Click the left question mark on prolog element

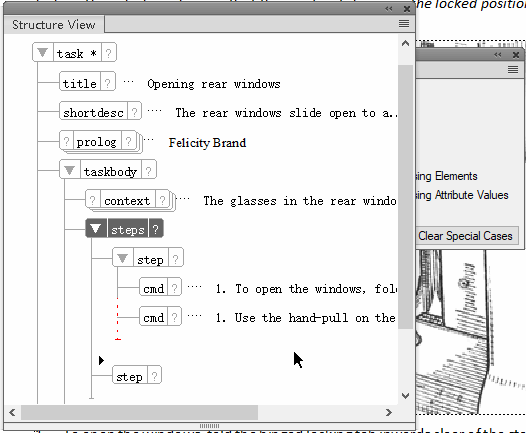click(x=66, y=142)
